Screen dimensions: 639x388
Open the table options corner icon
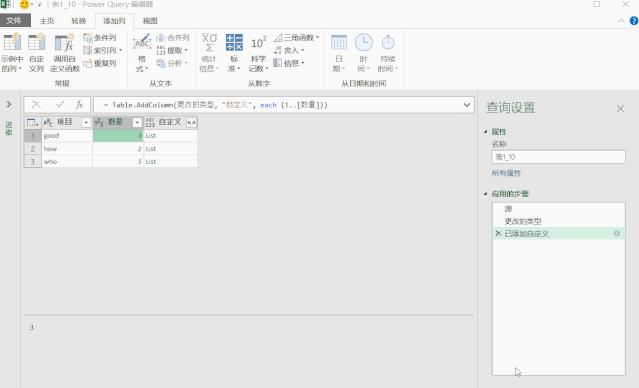(32, 122)
